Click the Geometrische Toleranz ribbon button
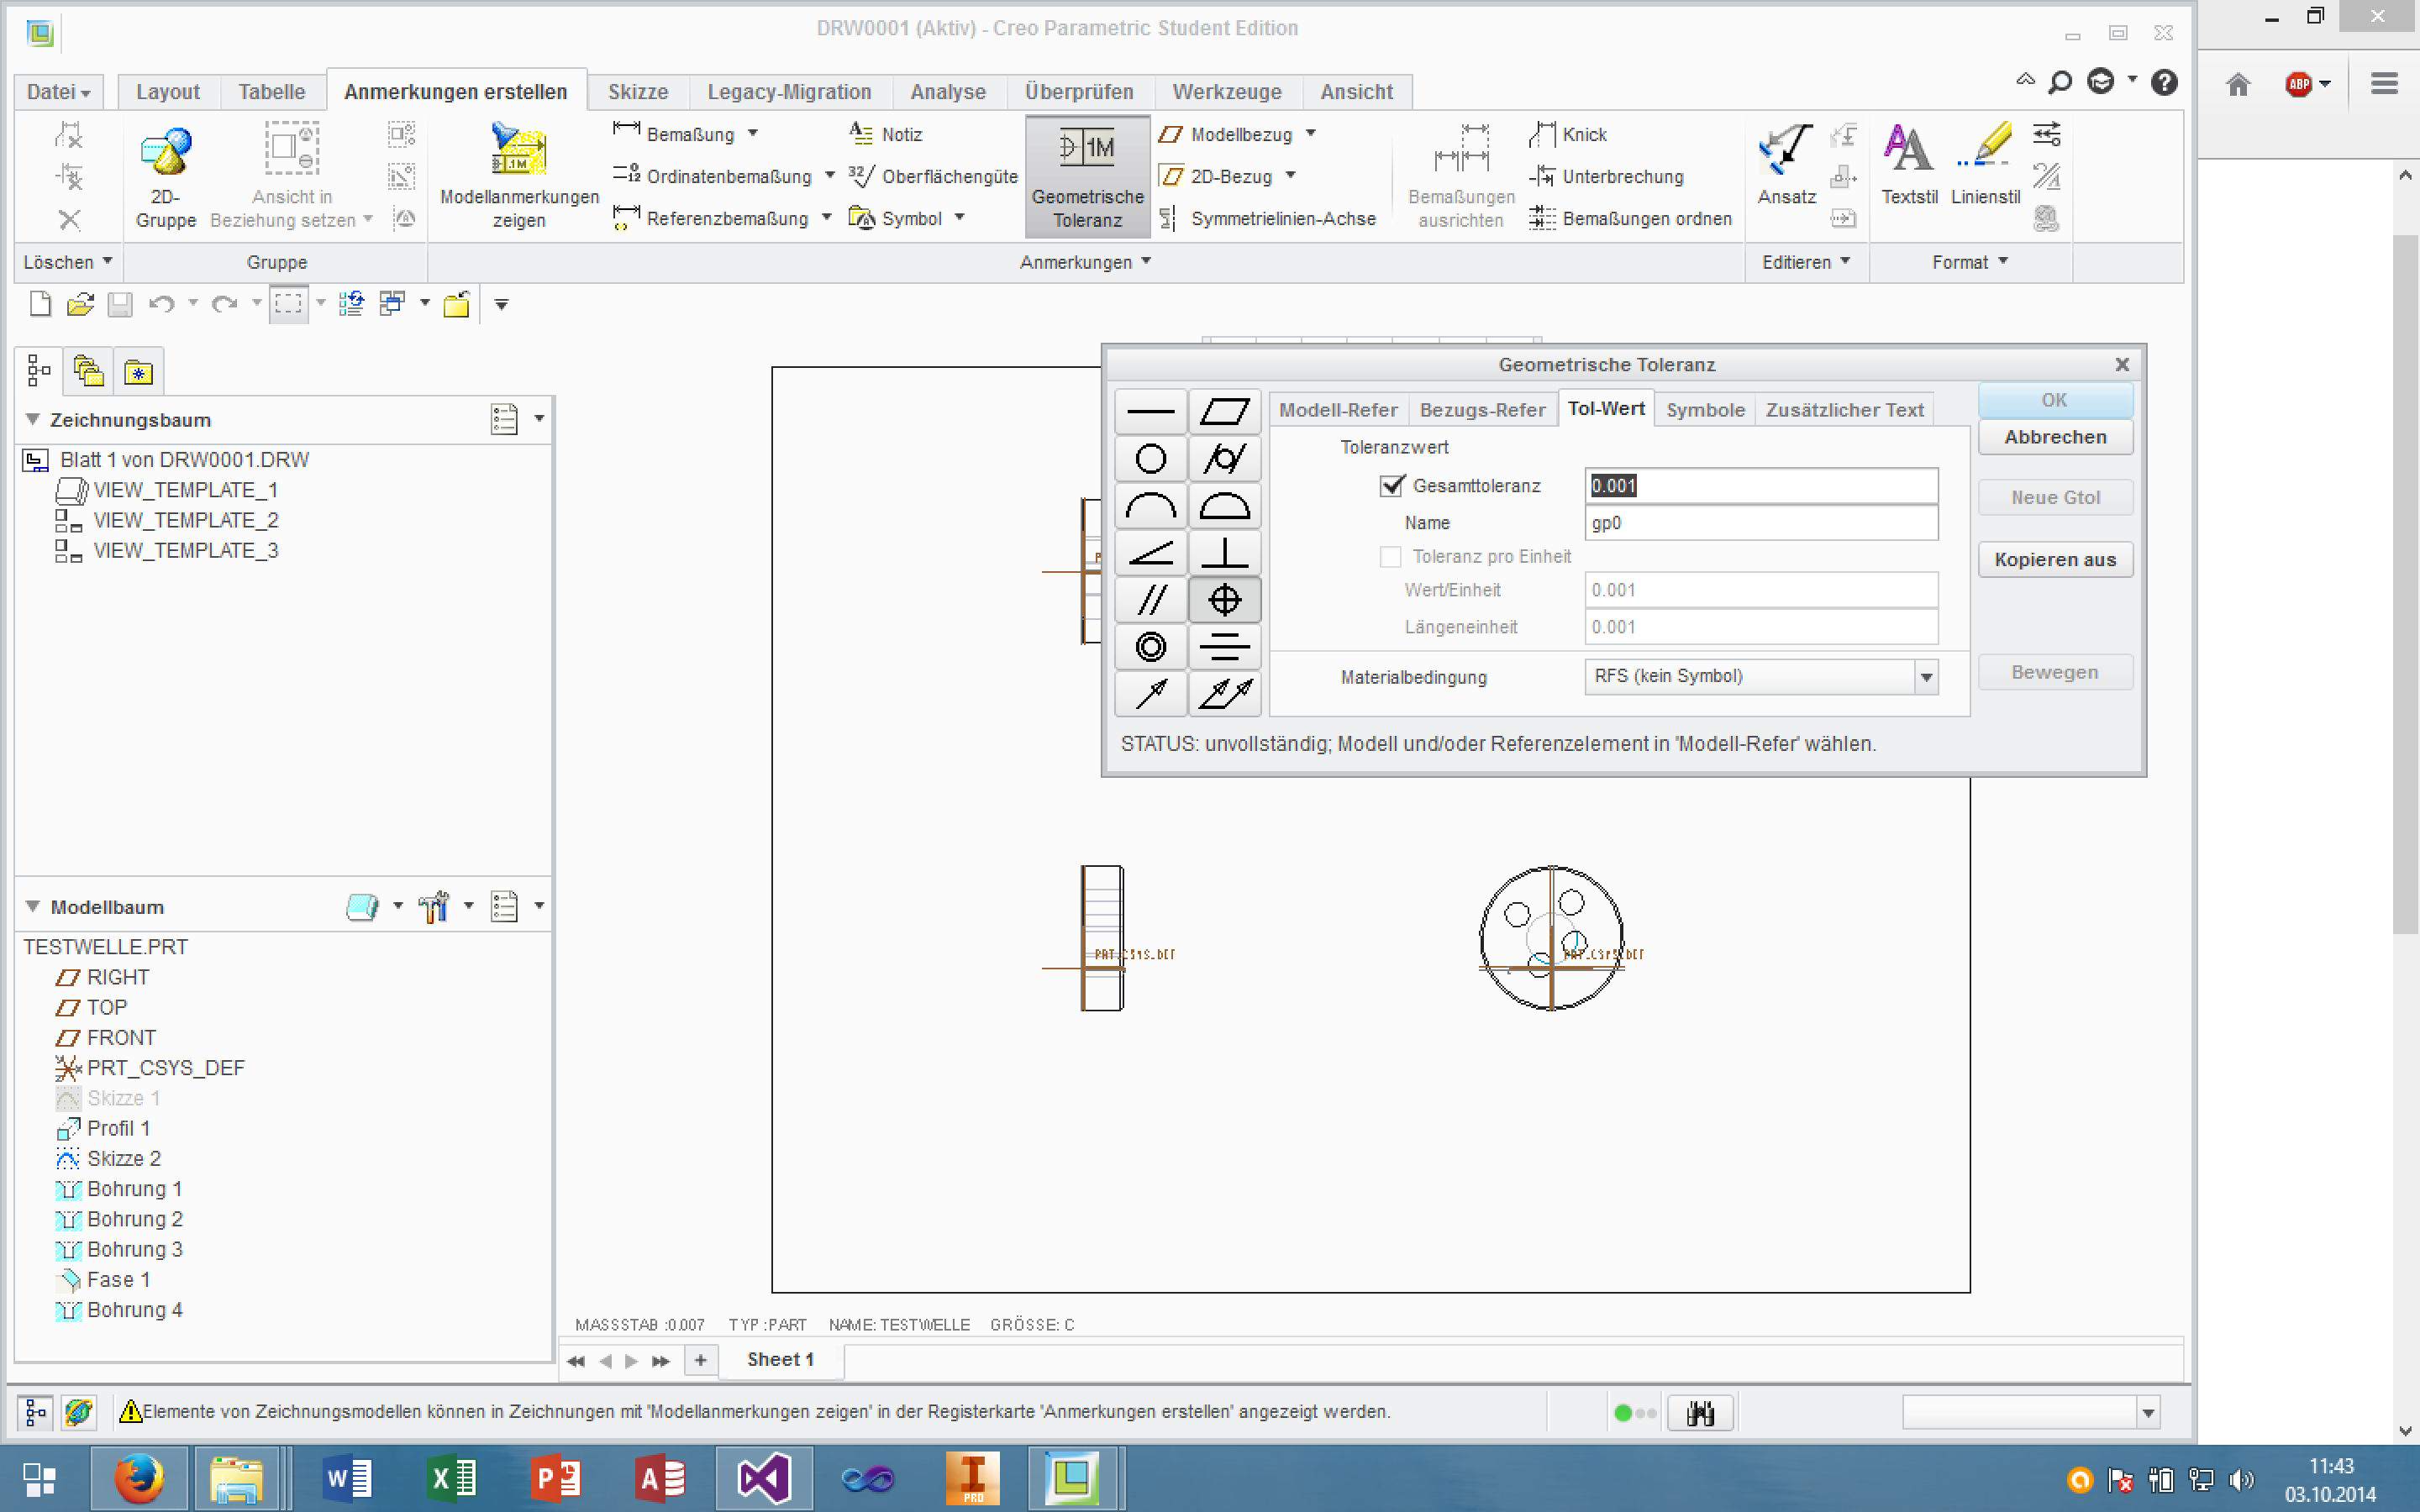2420x1512 pixels. click(1087, 176)
